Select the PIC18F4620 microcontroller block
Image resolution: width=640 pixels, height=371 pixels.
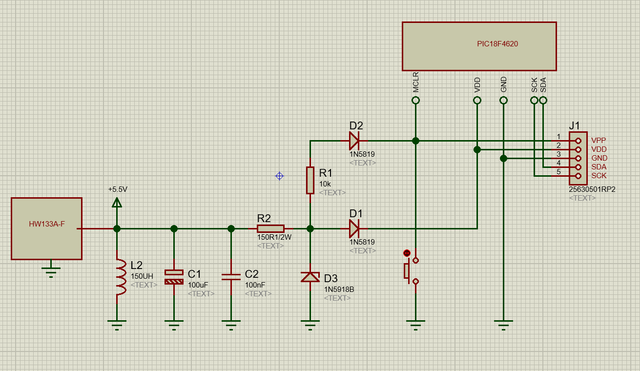(479, 46)
